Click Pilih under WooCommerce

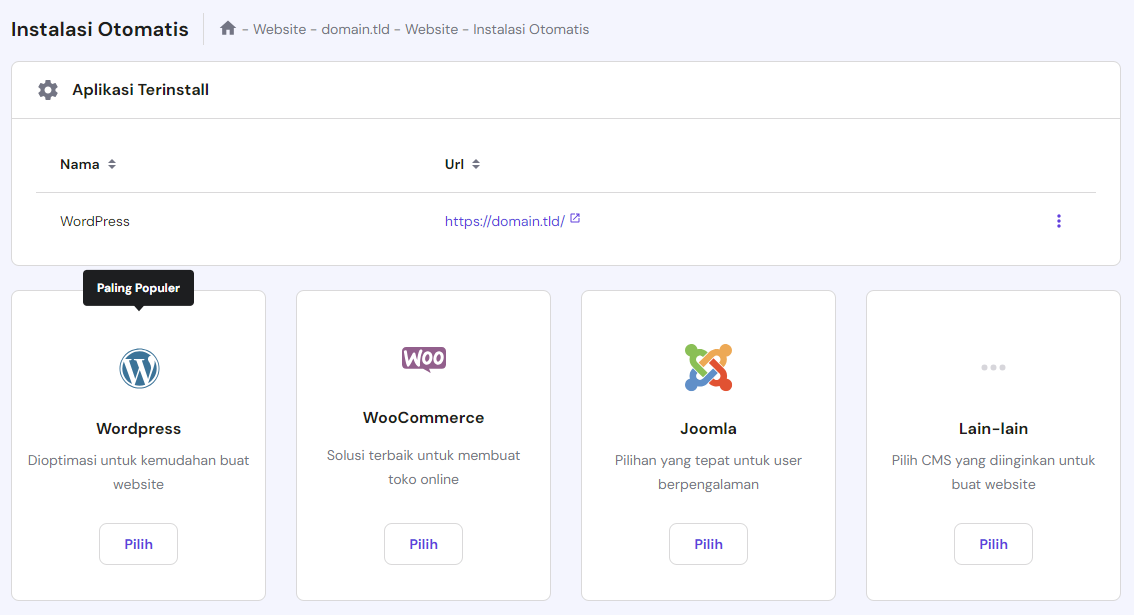[423, 543]
